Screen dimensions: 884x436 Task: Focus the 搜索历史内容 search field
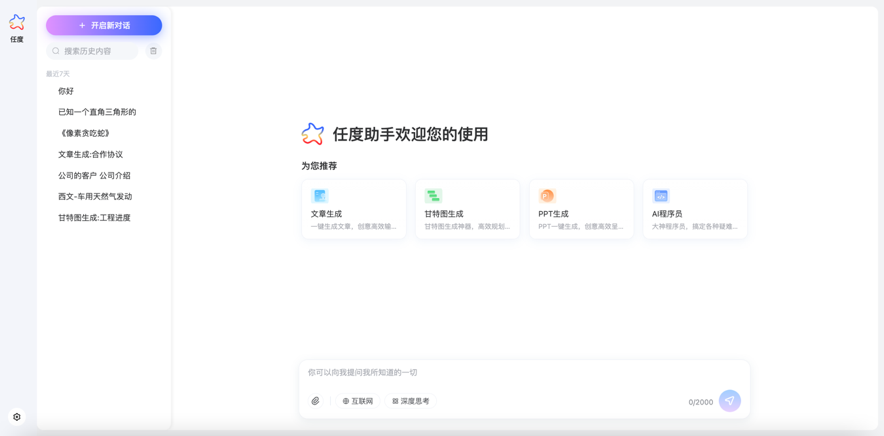click(x=95, y=51)
